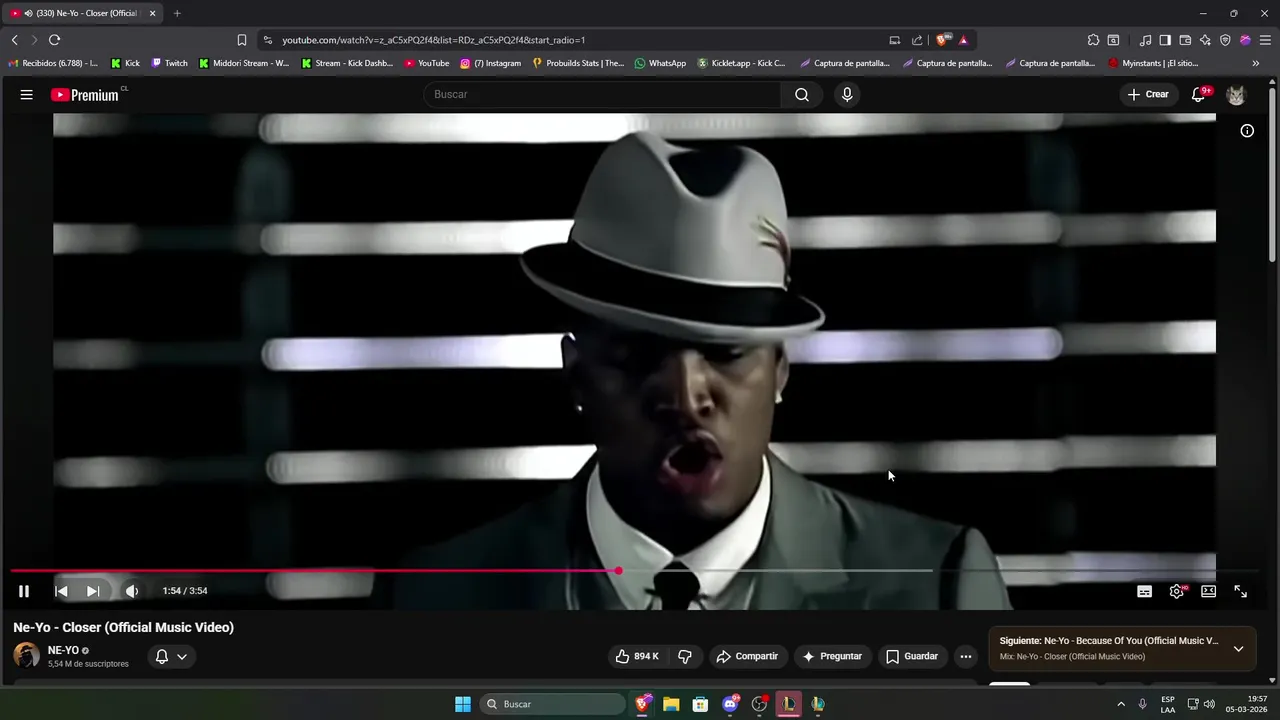1280x720 pixels.
Task: Open the NE-YO channel name link
Action: point(63,650)
